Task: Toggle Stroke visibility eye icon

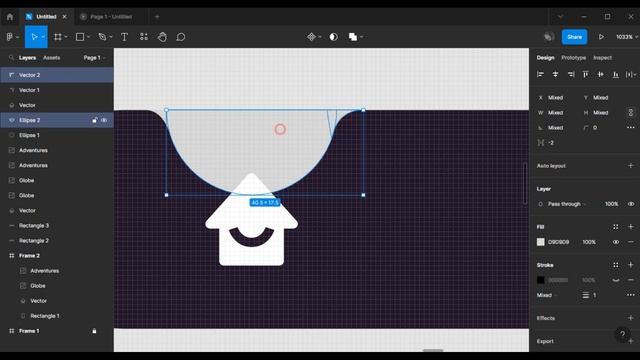Action: [616, 280]
